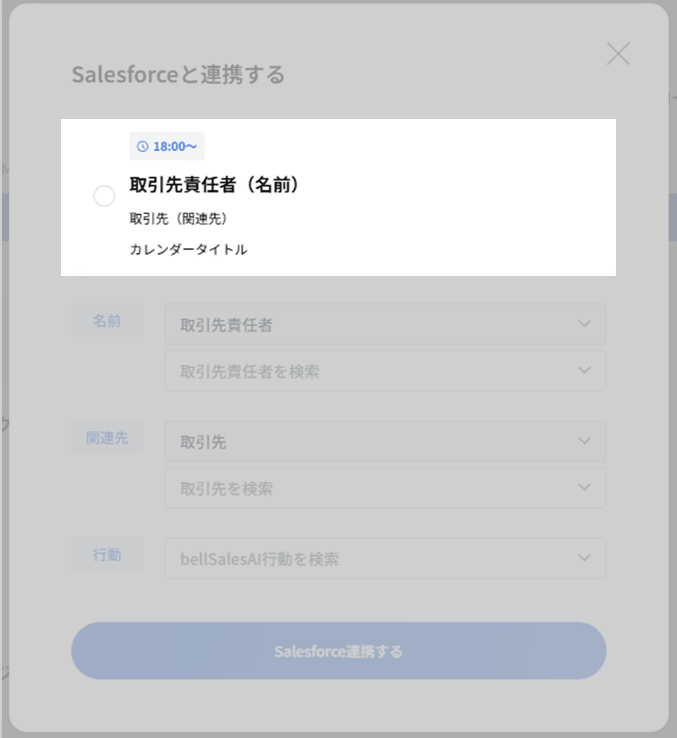677x738 pixels.
Task: Expand the 取引先責任者を検索 chevron arrow
Action: tap(584, 371)
